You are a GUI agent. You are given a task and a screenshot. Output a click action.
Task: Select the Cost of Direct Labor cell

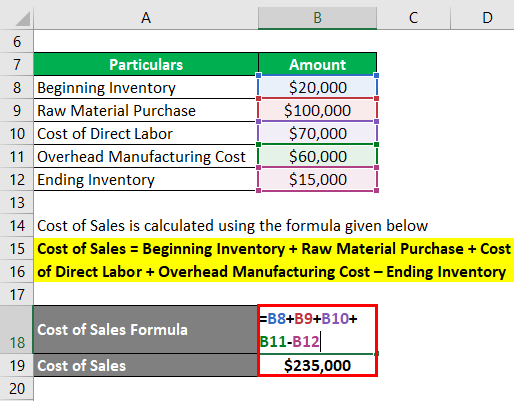point(146,134)
